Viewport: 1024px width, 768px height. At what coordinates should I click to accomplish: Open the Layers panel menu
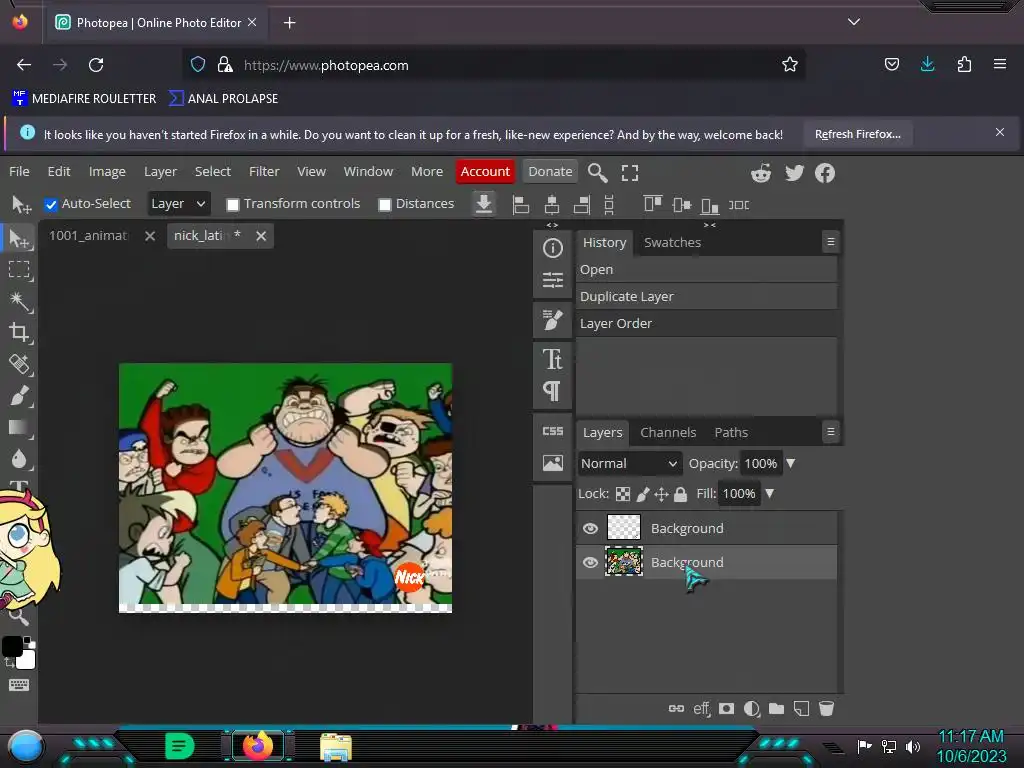(x=831, y=432)
